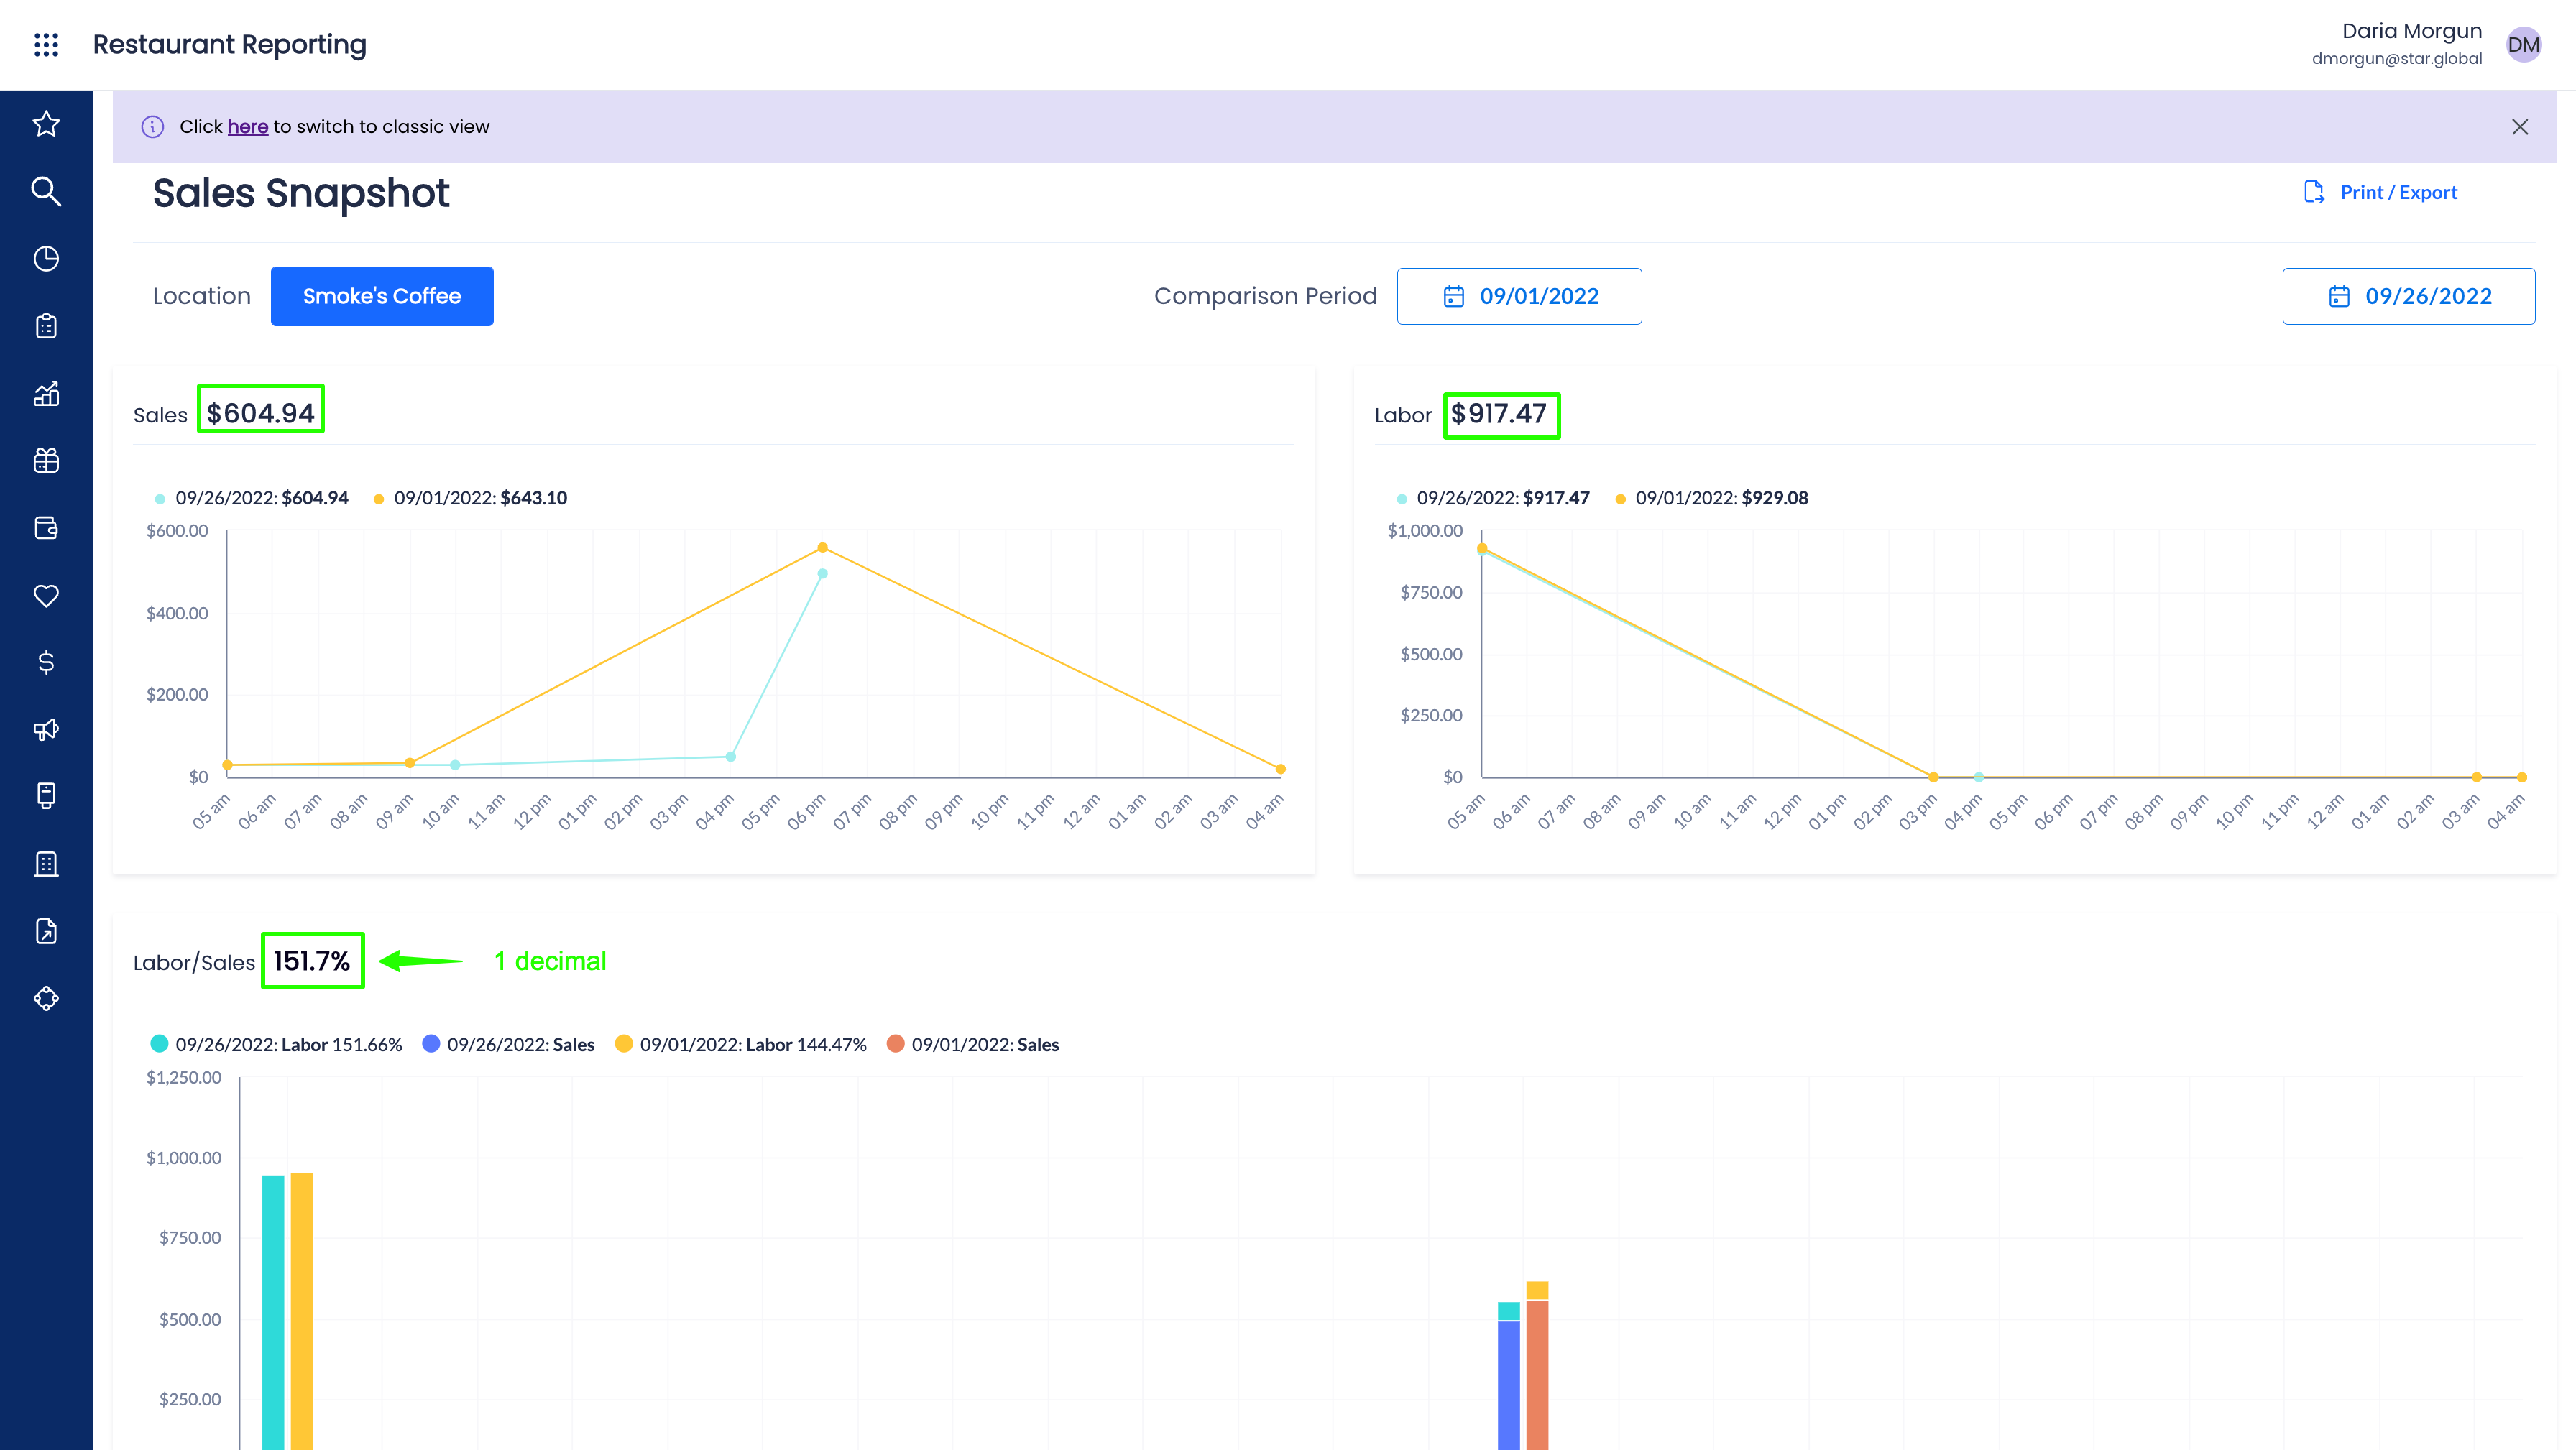Click the dmorgun@star.global email
This screenshot has height=1450, width=2576.
coord(2397,58)
